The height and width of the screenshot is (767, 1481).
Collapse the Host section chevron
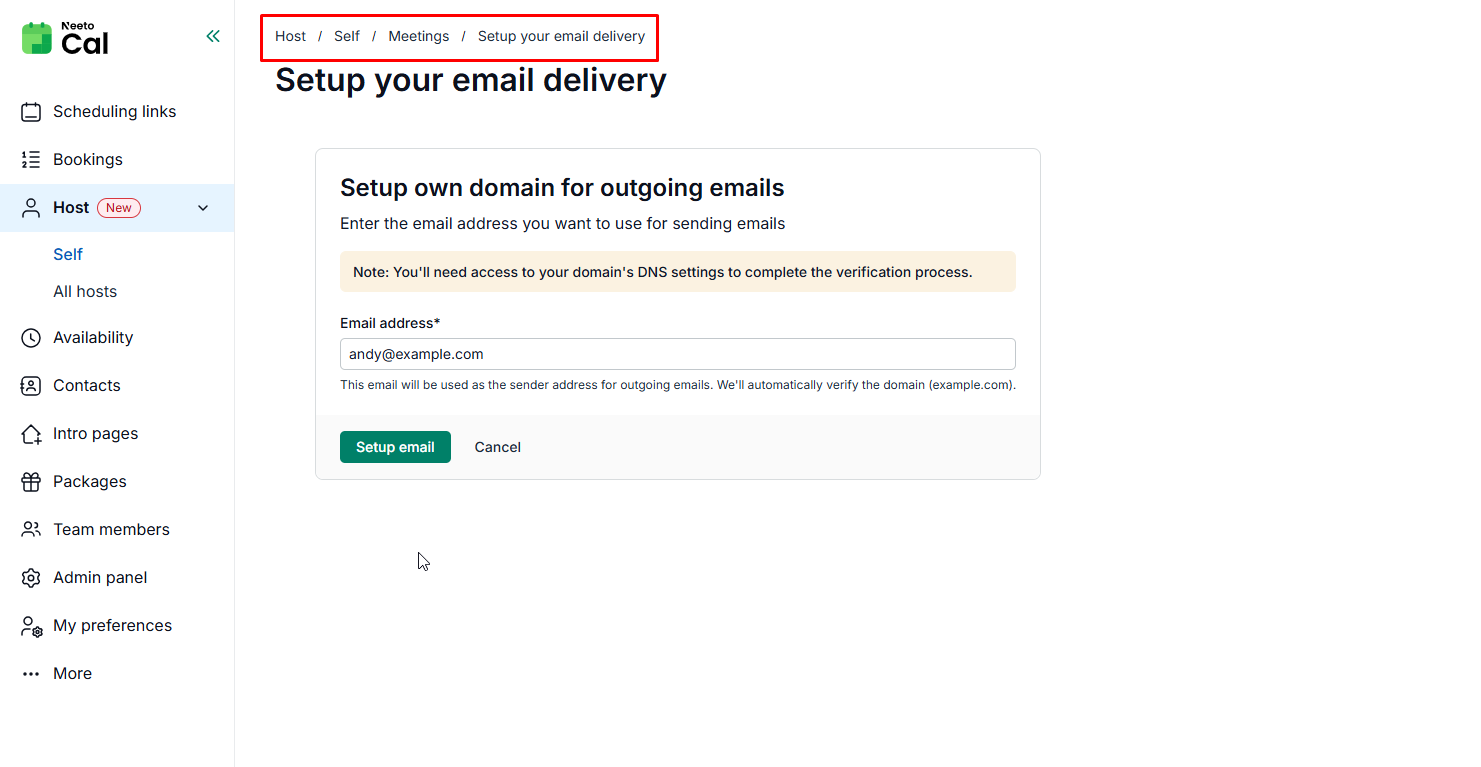pos(203,208)
